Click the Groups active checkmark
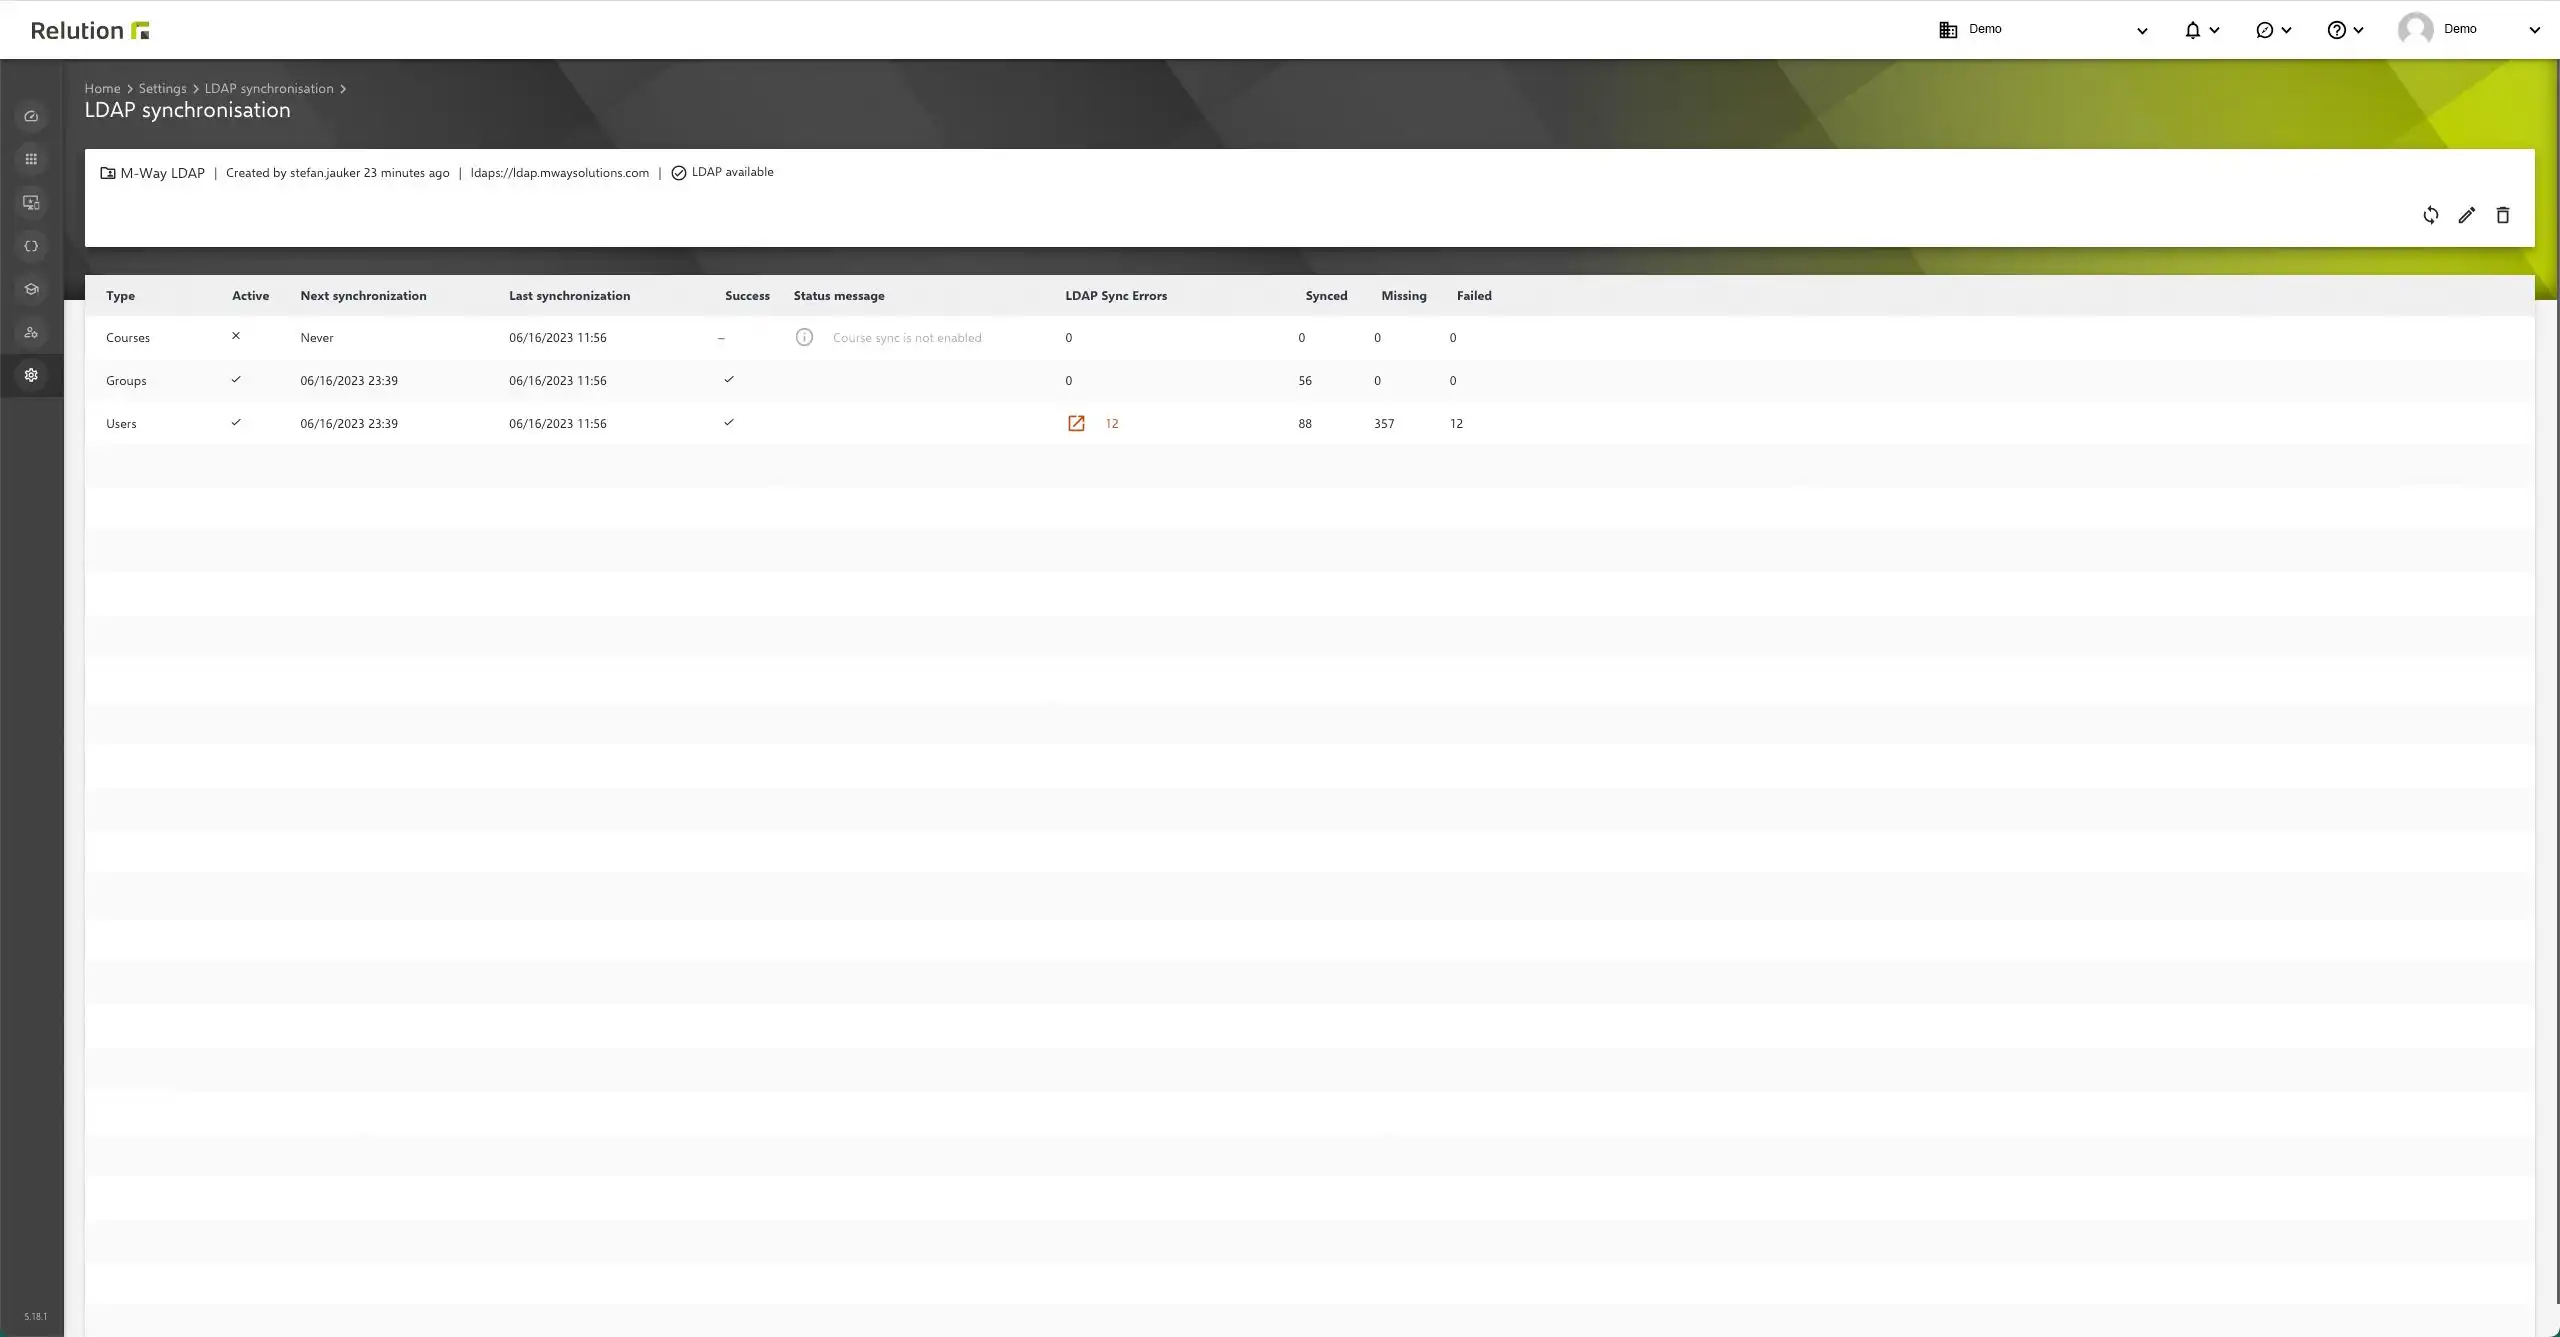The width and height of the screenshot is (2560, 1337). pyautogui.click(x=236, y=379)
